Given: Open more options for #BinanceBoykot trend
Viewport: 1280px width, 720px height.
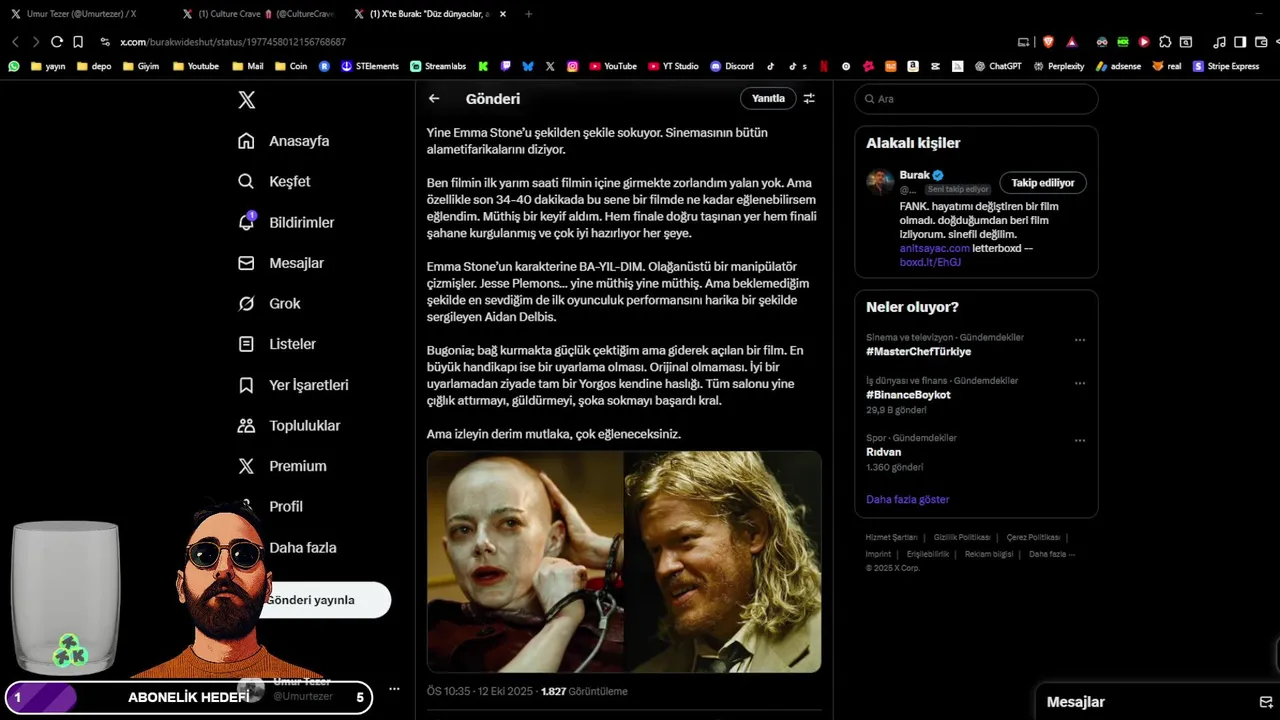Looking at the screenshot, I should (x=1080, y=383).
